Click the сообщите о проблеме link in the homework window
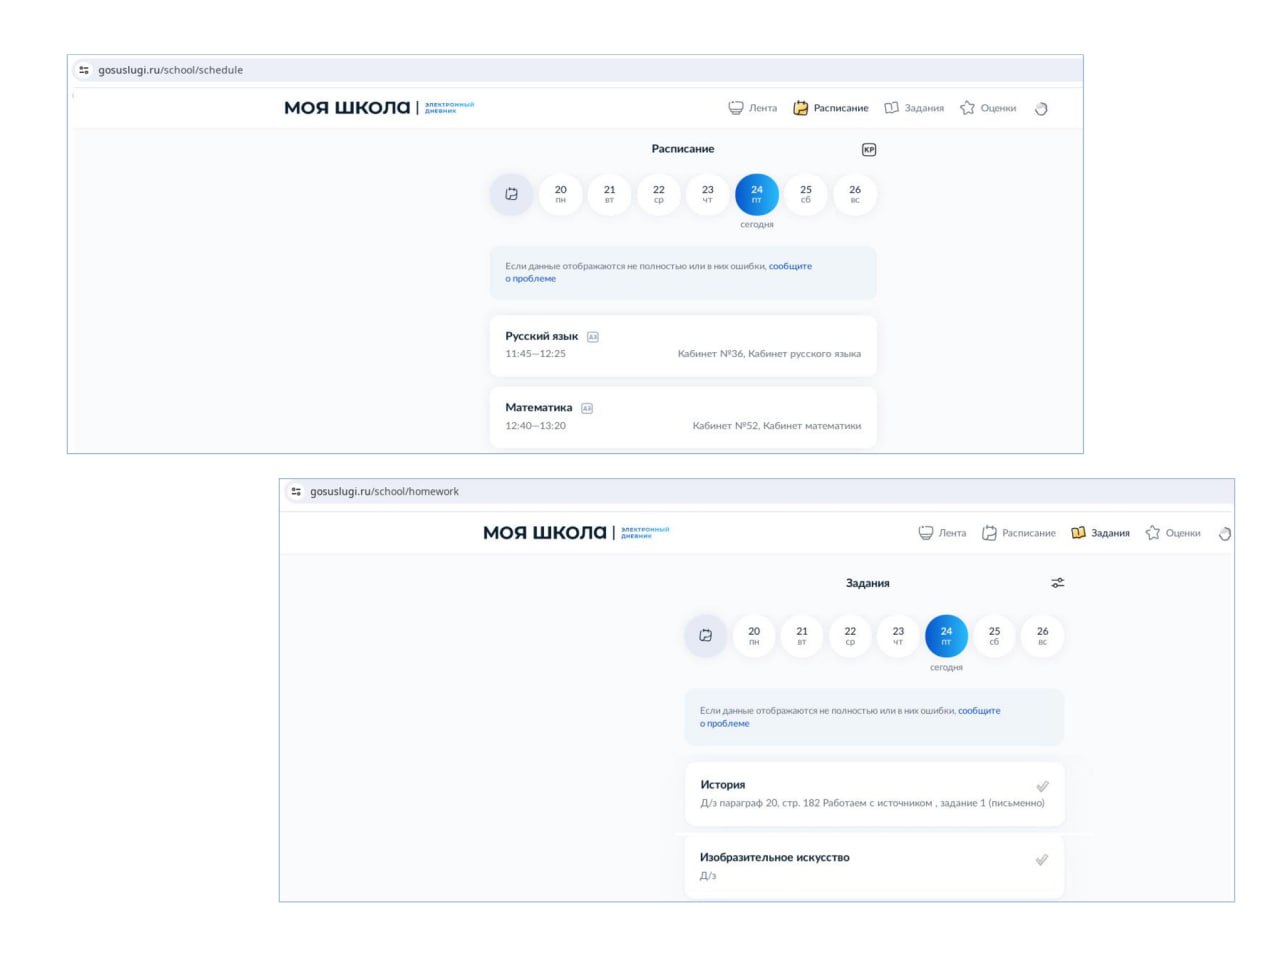The image size is (1280, 960). 978,711
